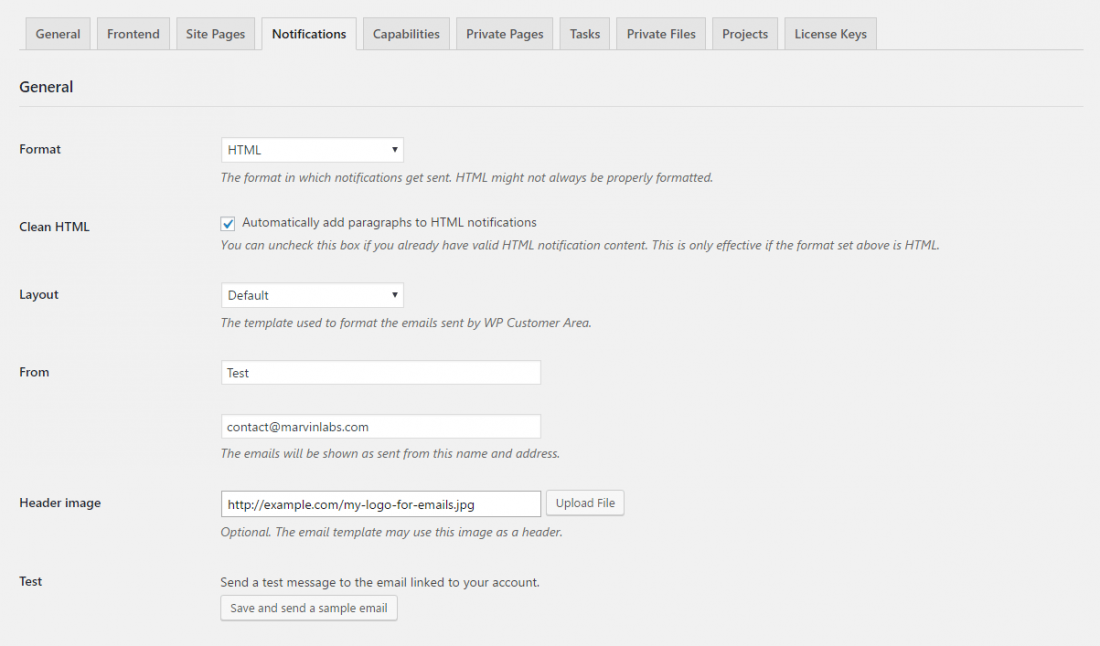Click the Upload File button

pyautogui.click(x=585, y=502)
